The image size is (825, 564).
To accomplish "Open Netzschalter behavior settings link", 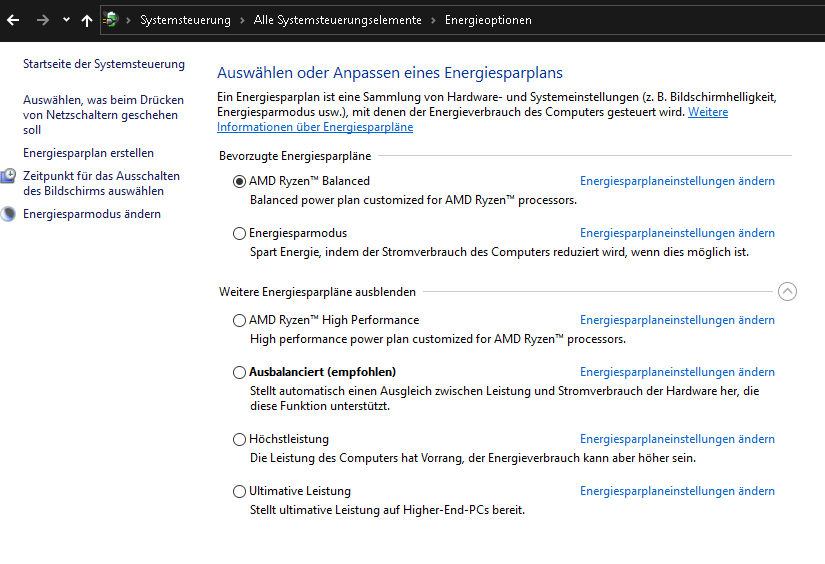I will click(103, 115).
